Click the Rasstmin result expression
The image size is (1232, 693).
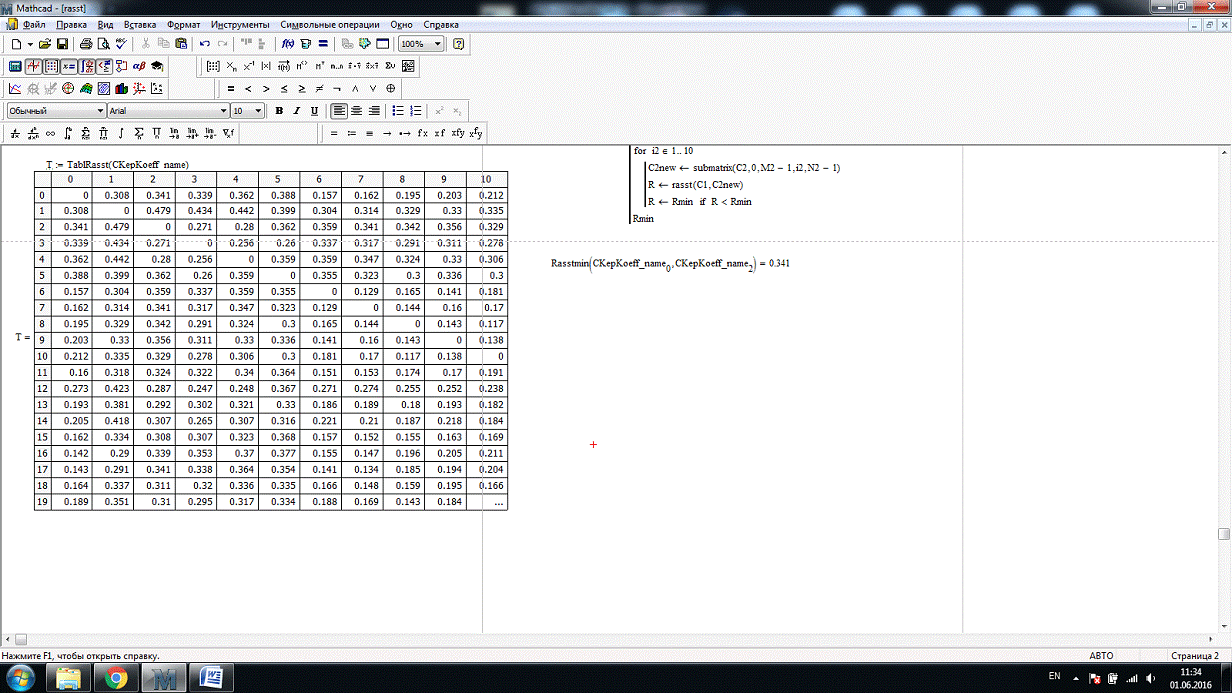pos(670,263)
